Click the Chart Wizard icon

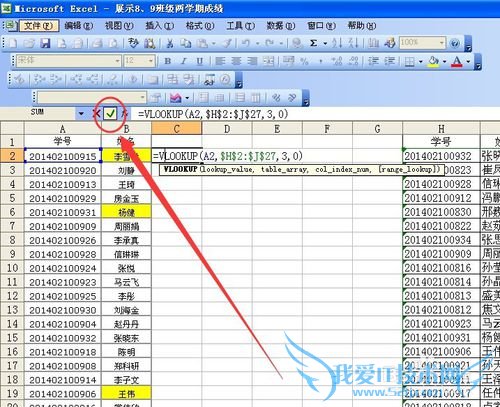click(374, 43)
